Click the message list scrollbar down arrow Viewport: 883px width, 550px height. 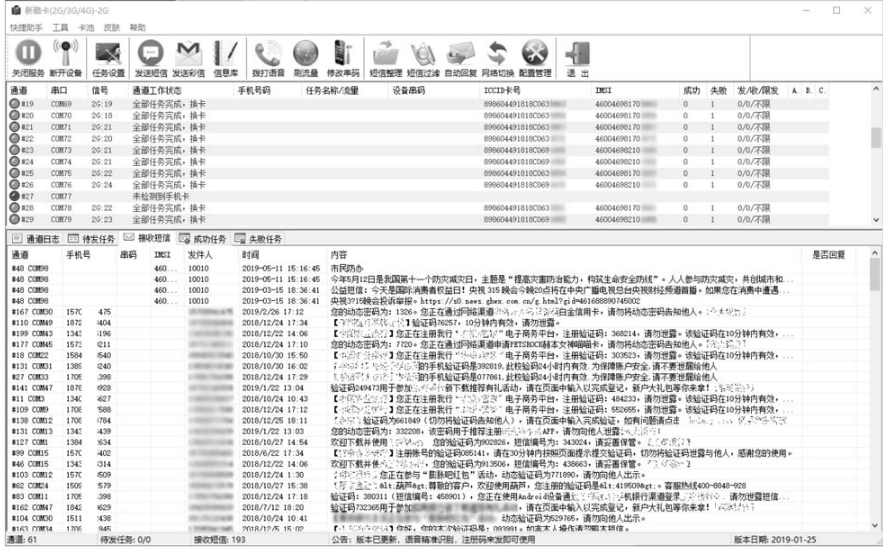pos(875,525)
